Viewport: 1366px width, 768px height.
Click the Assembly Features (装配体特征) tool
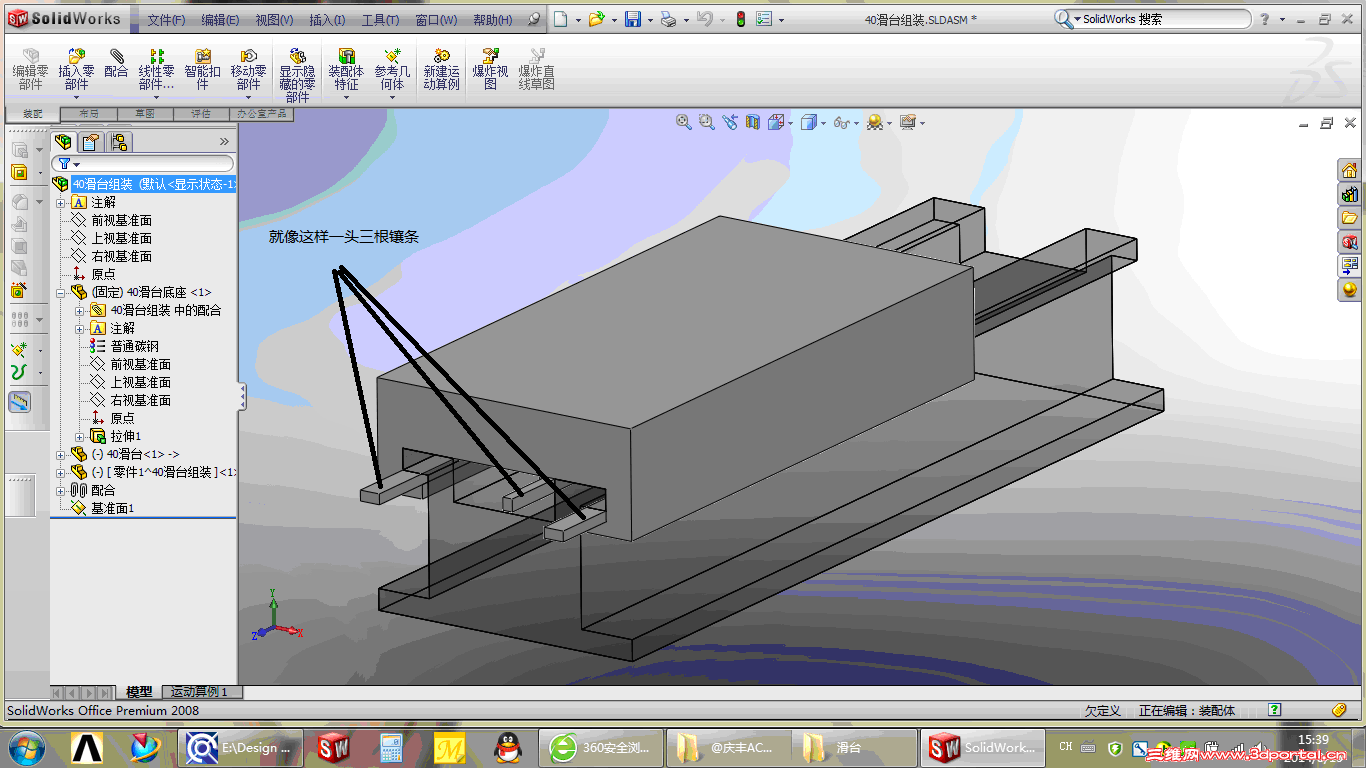coord(346,68)
